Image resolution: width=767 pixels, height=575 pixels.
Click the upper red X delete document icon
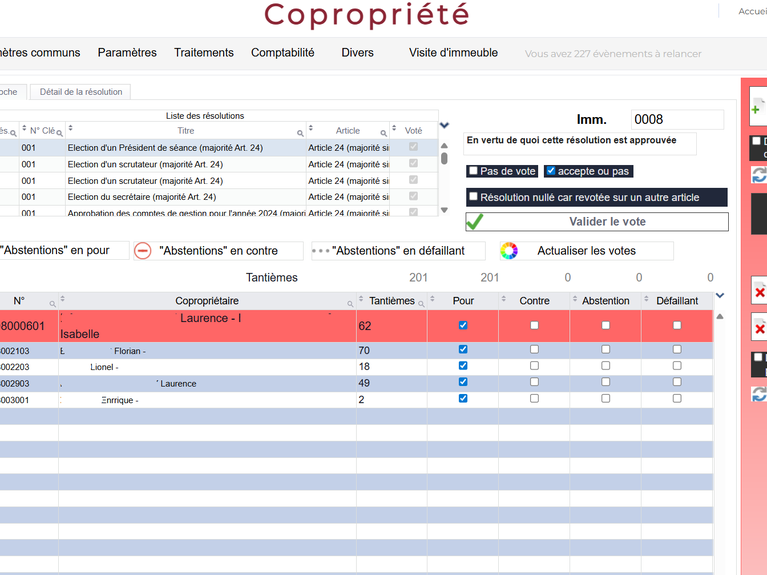(760, 291)
